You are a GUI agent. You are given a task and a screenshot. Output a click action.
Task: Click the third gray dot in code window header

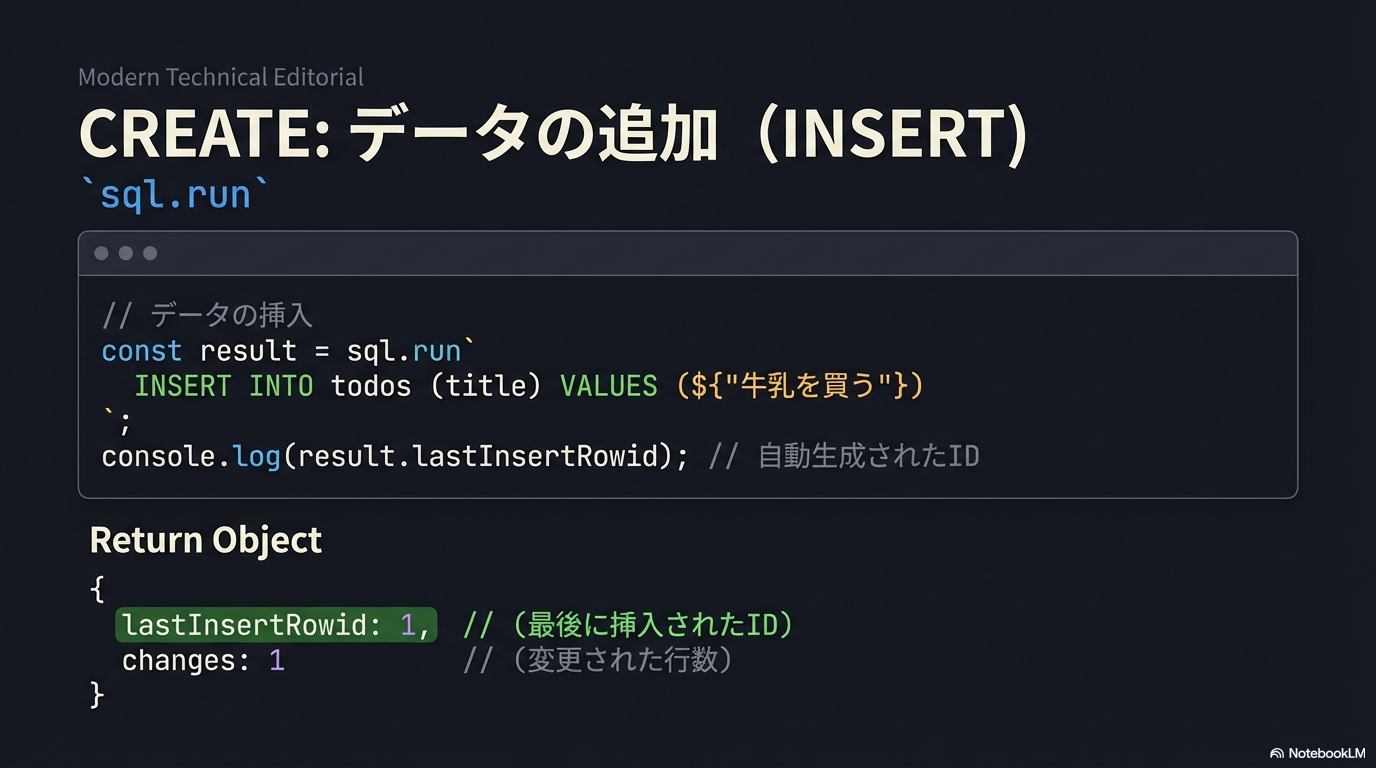(x=150, y=253)
